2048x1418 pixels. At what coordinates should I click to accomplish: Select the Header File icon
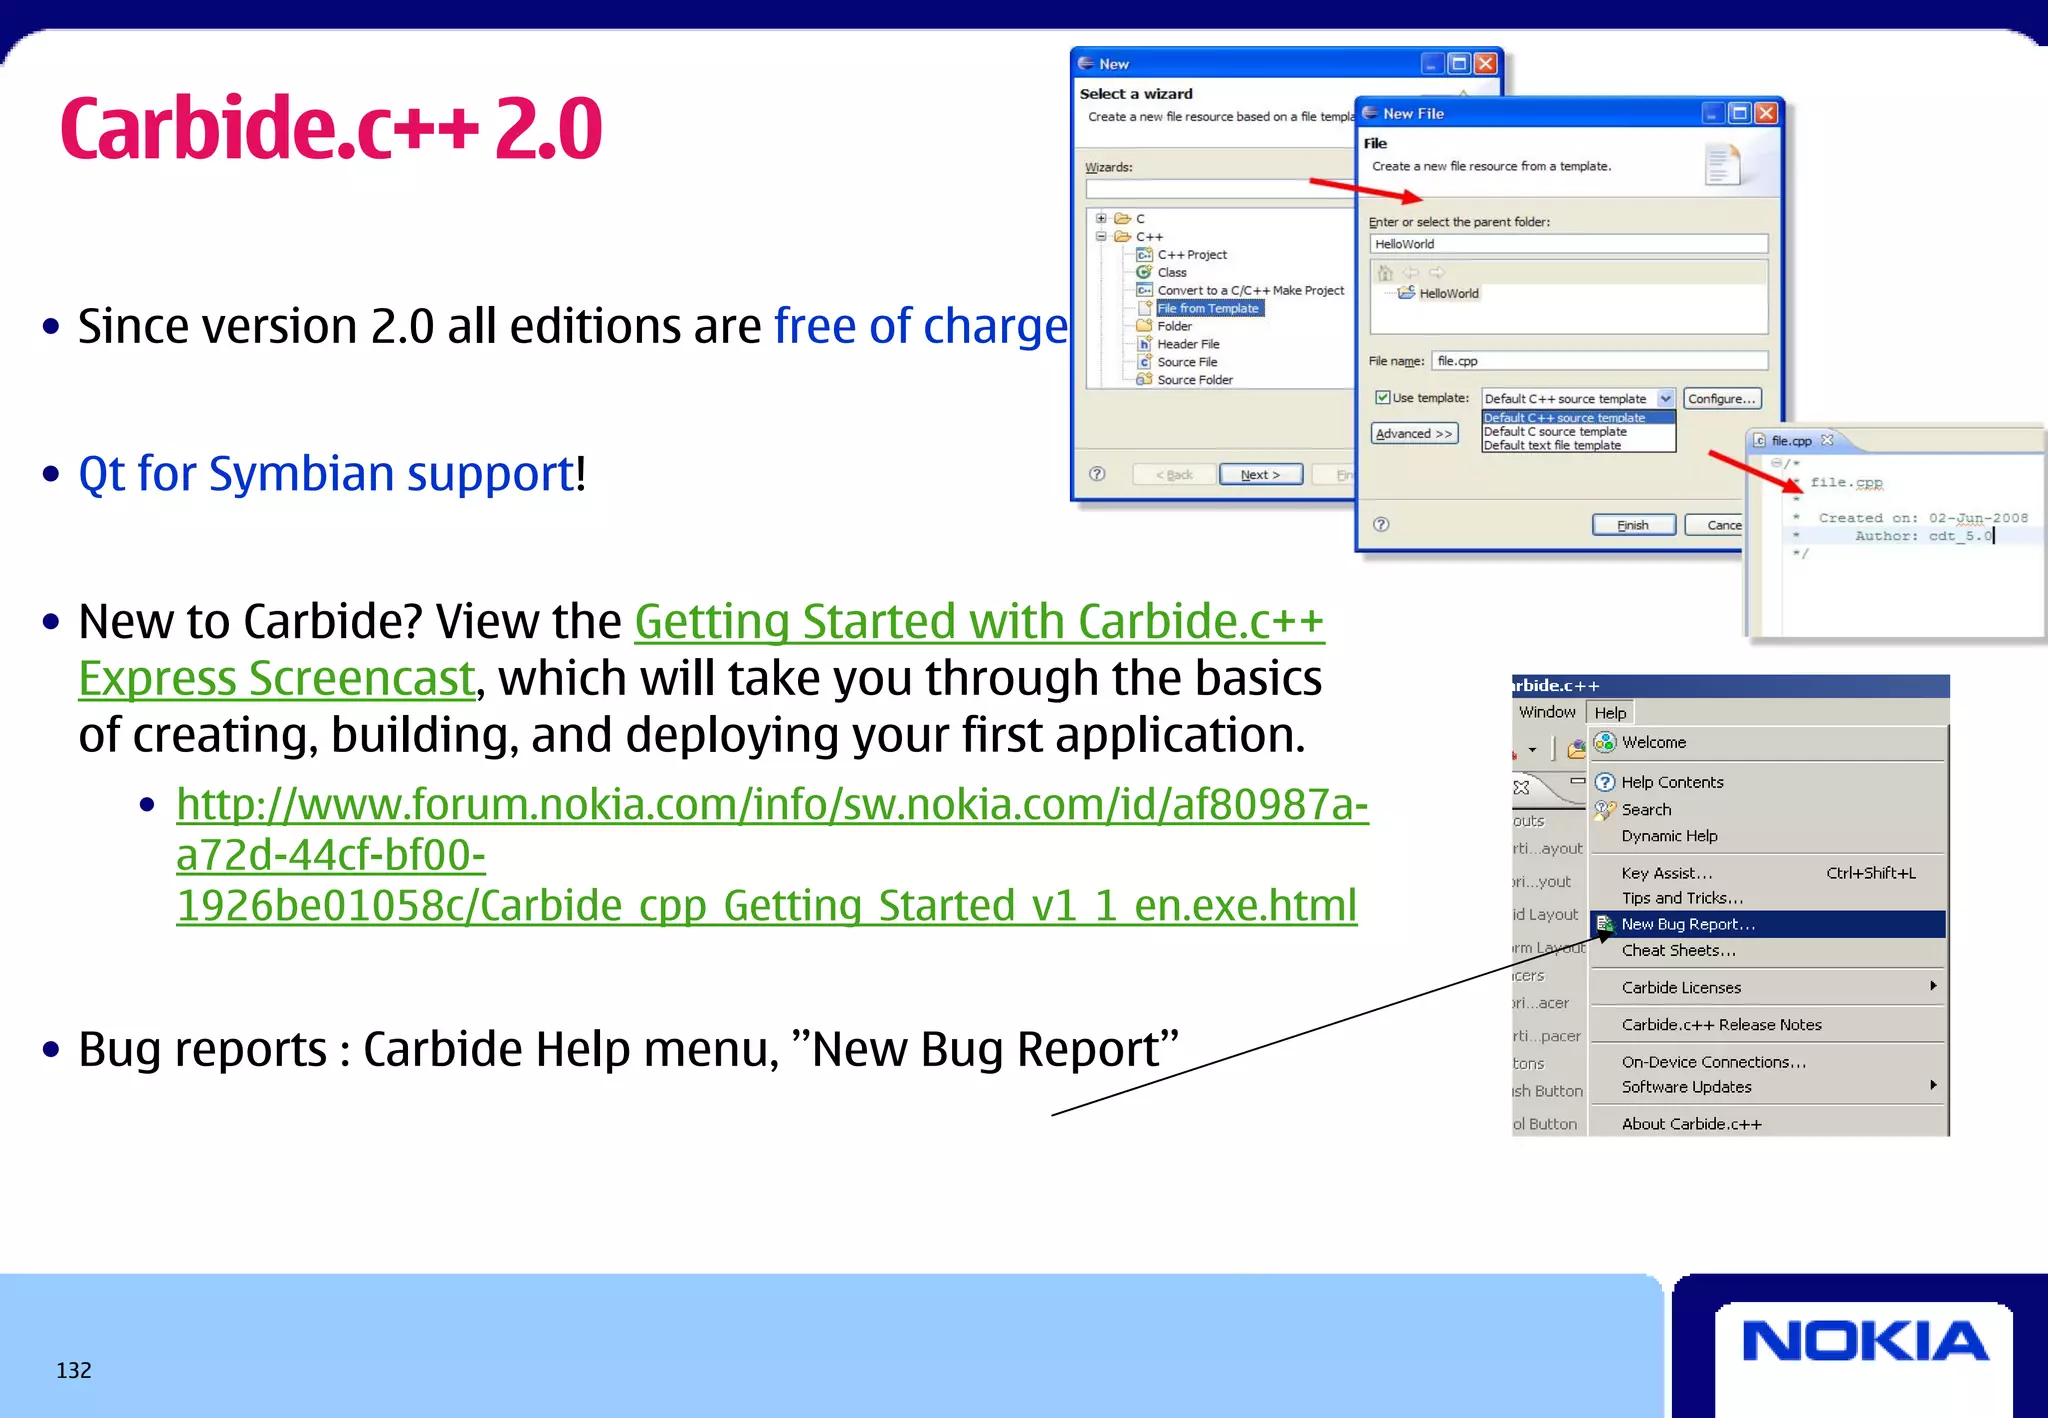pos(1144,344)
